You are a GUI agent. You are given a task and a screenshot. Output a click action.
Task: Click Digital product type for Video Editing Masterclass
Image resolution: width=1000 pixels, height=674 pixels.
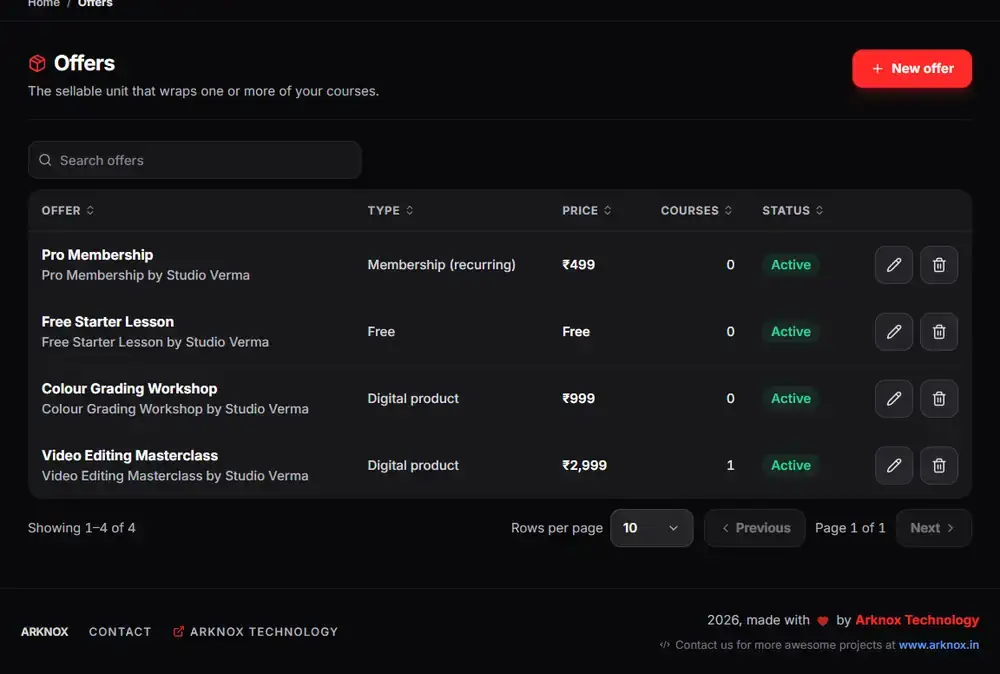click(x=413, y=465)
